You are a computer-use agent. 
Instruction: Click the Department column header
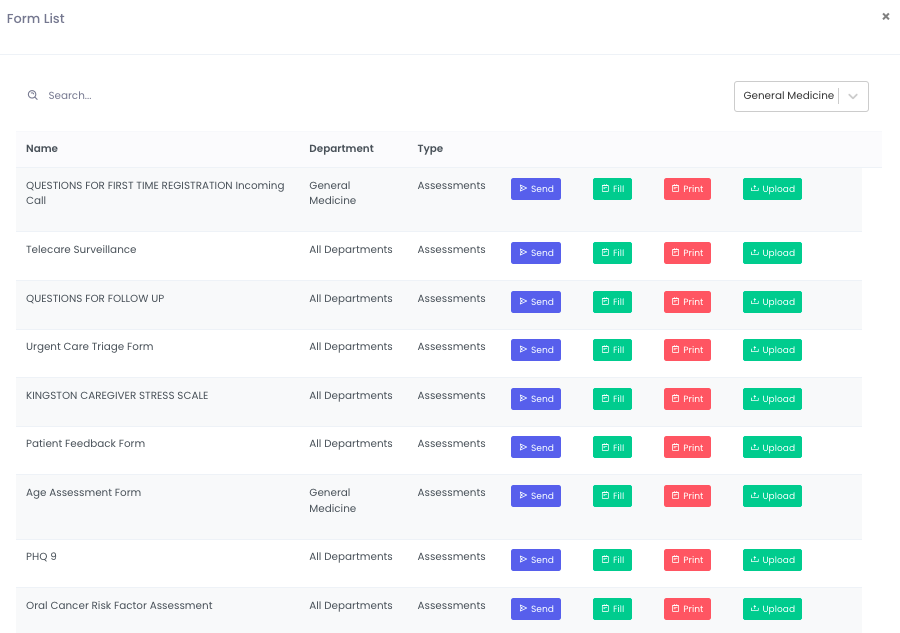tap(341, 149)
